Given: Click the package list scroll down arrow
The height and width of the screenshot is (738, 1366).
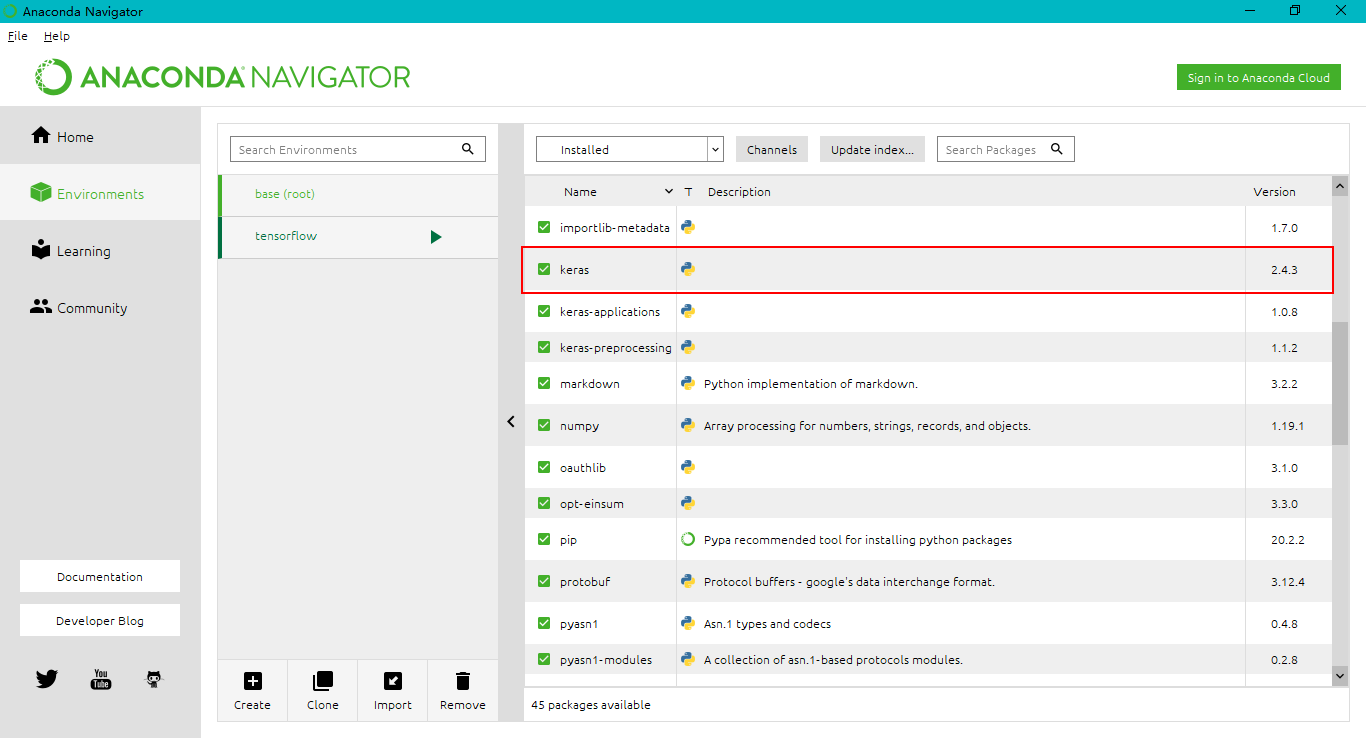Looking at the screenshot, I should 1340,677.
